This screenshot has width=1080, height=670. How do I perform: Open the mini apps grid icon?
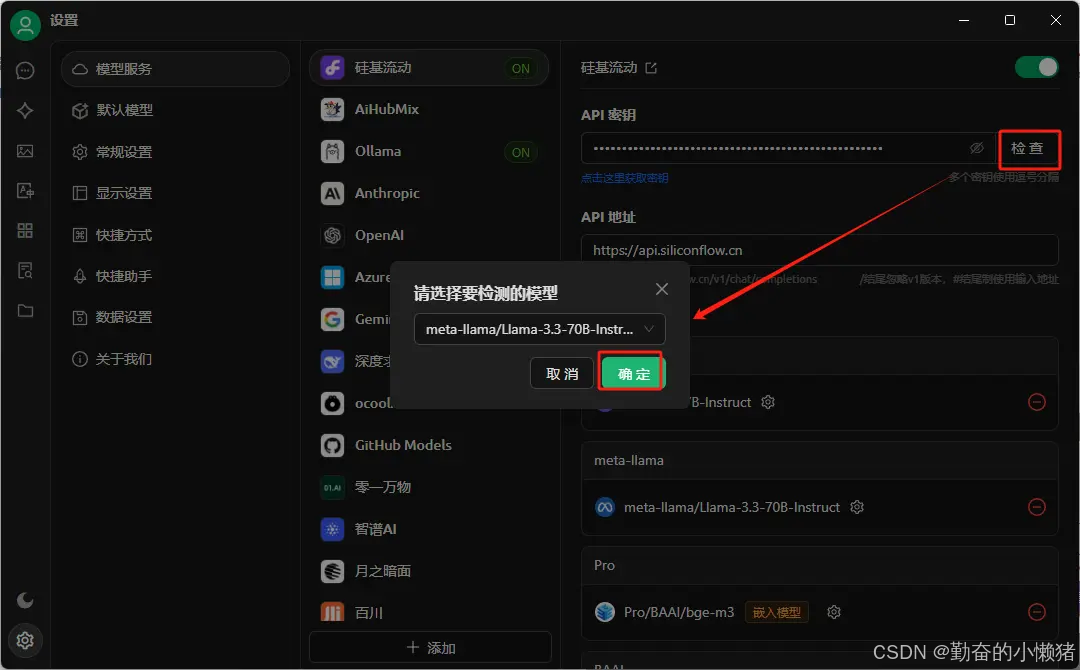coord(25,231)
